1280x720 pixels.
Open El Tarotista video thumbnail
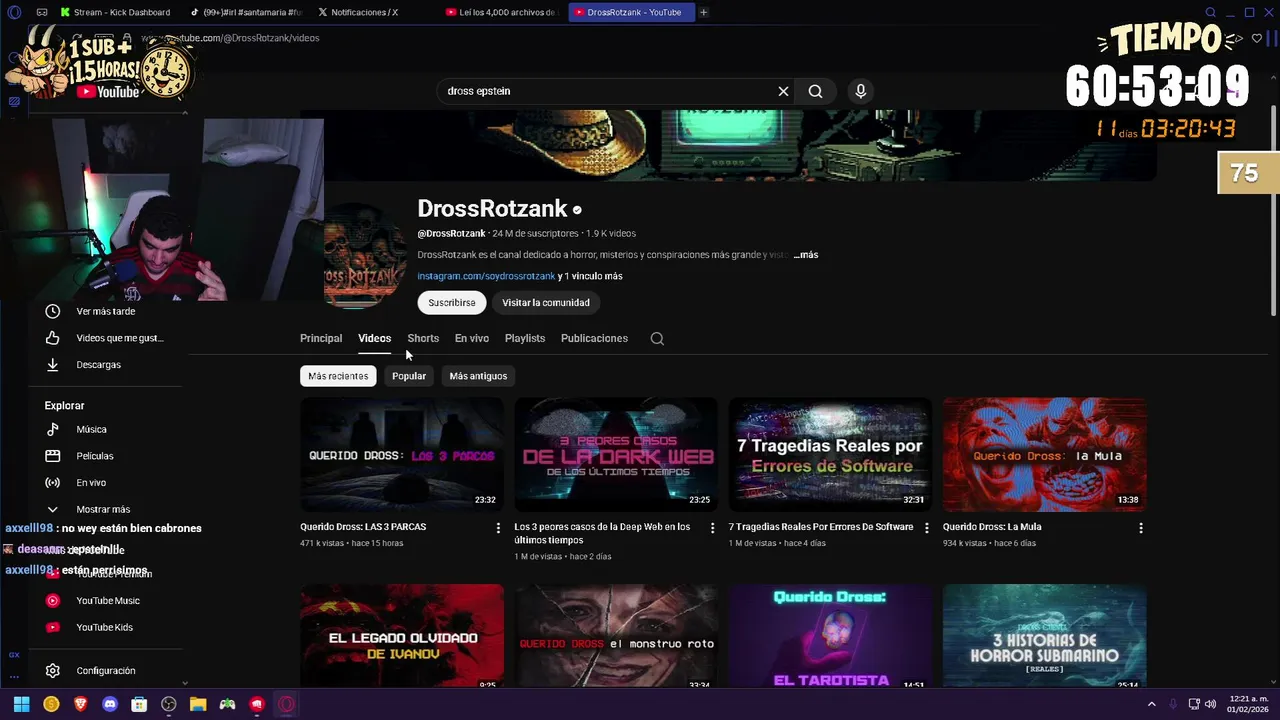830,638
